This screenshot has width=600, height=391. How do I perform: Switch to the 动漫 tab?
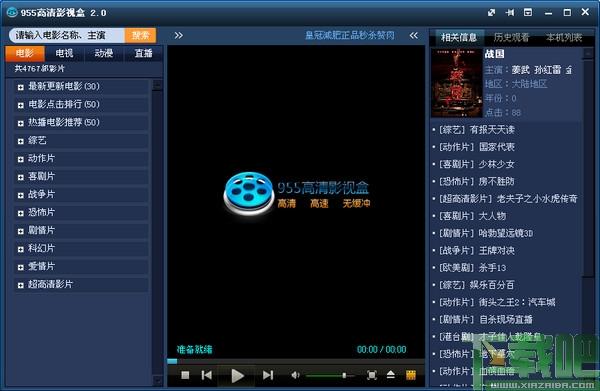[x=104, y=53]
